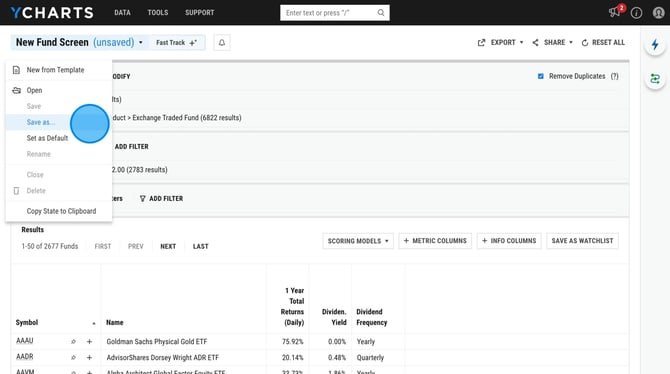Select Goldman Sachs Physical Gold ETF name
The image size is (670, 374).
point(157,342)
